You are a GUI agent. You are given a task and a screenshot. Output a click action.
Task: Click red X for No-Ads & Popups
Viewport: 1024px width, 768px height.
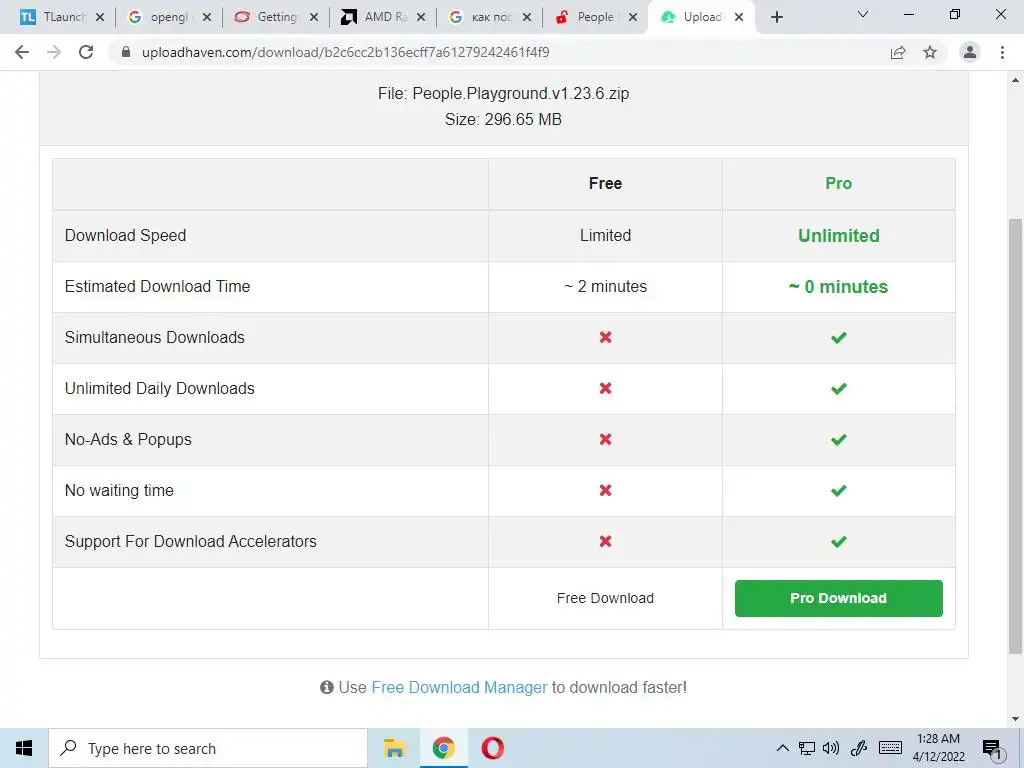605,439
